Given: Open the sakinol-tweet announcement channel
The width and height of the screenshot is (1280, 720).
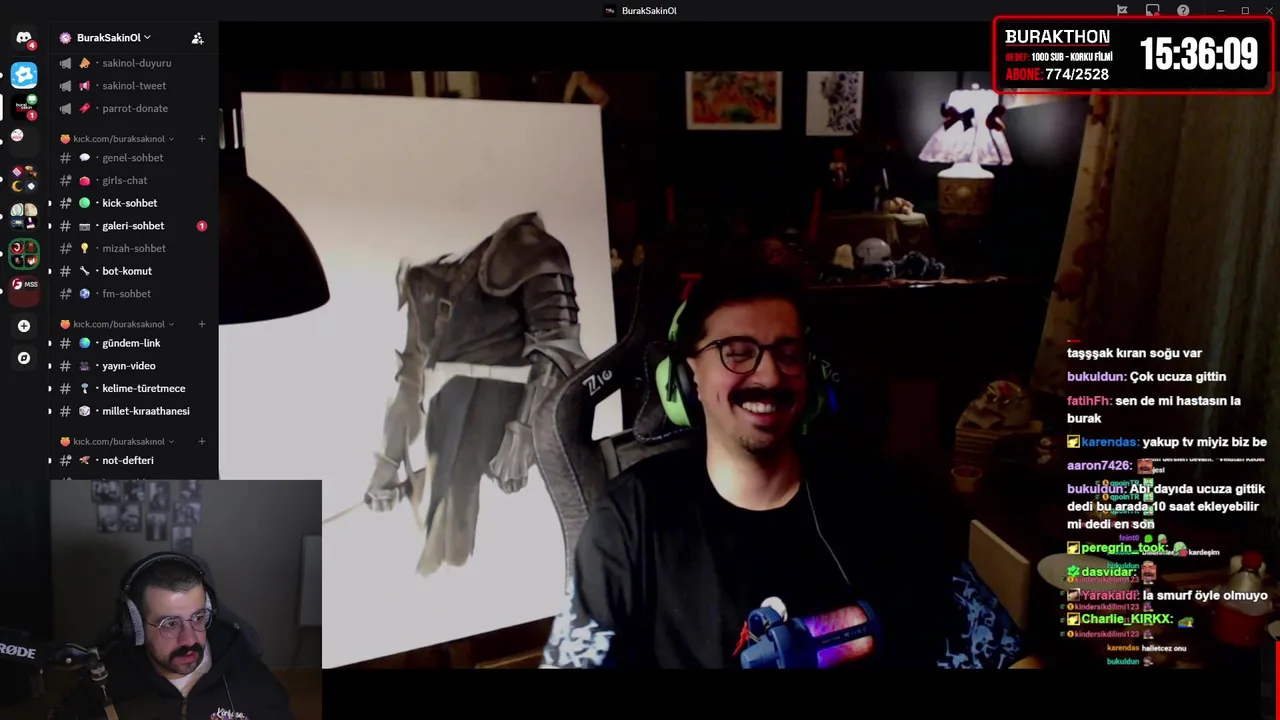Looking at the screenshot, I should pyautogui.click(x=133, y=86).
